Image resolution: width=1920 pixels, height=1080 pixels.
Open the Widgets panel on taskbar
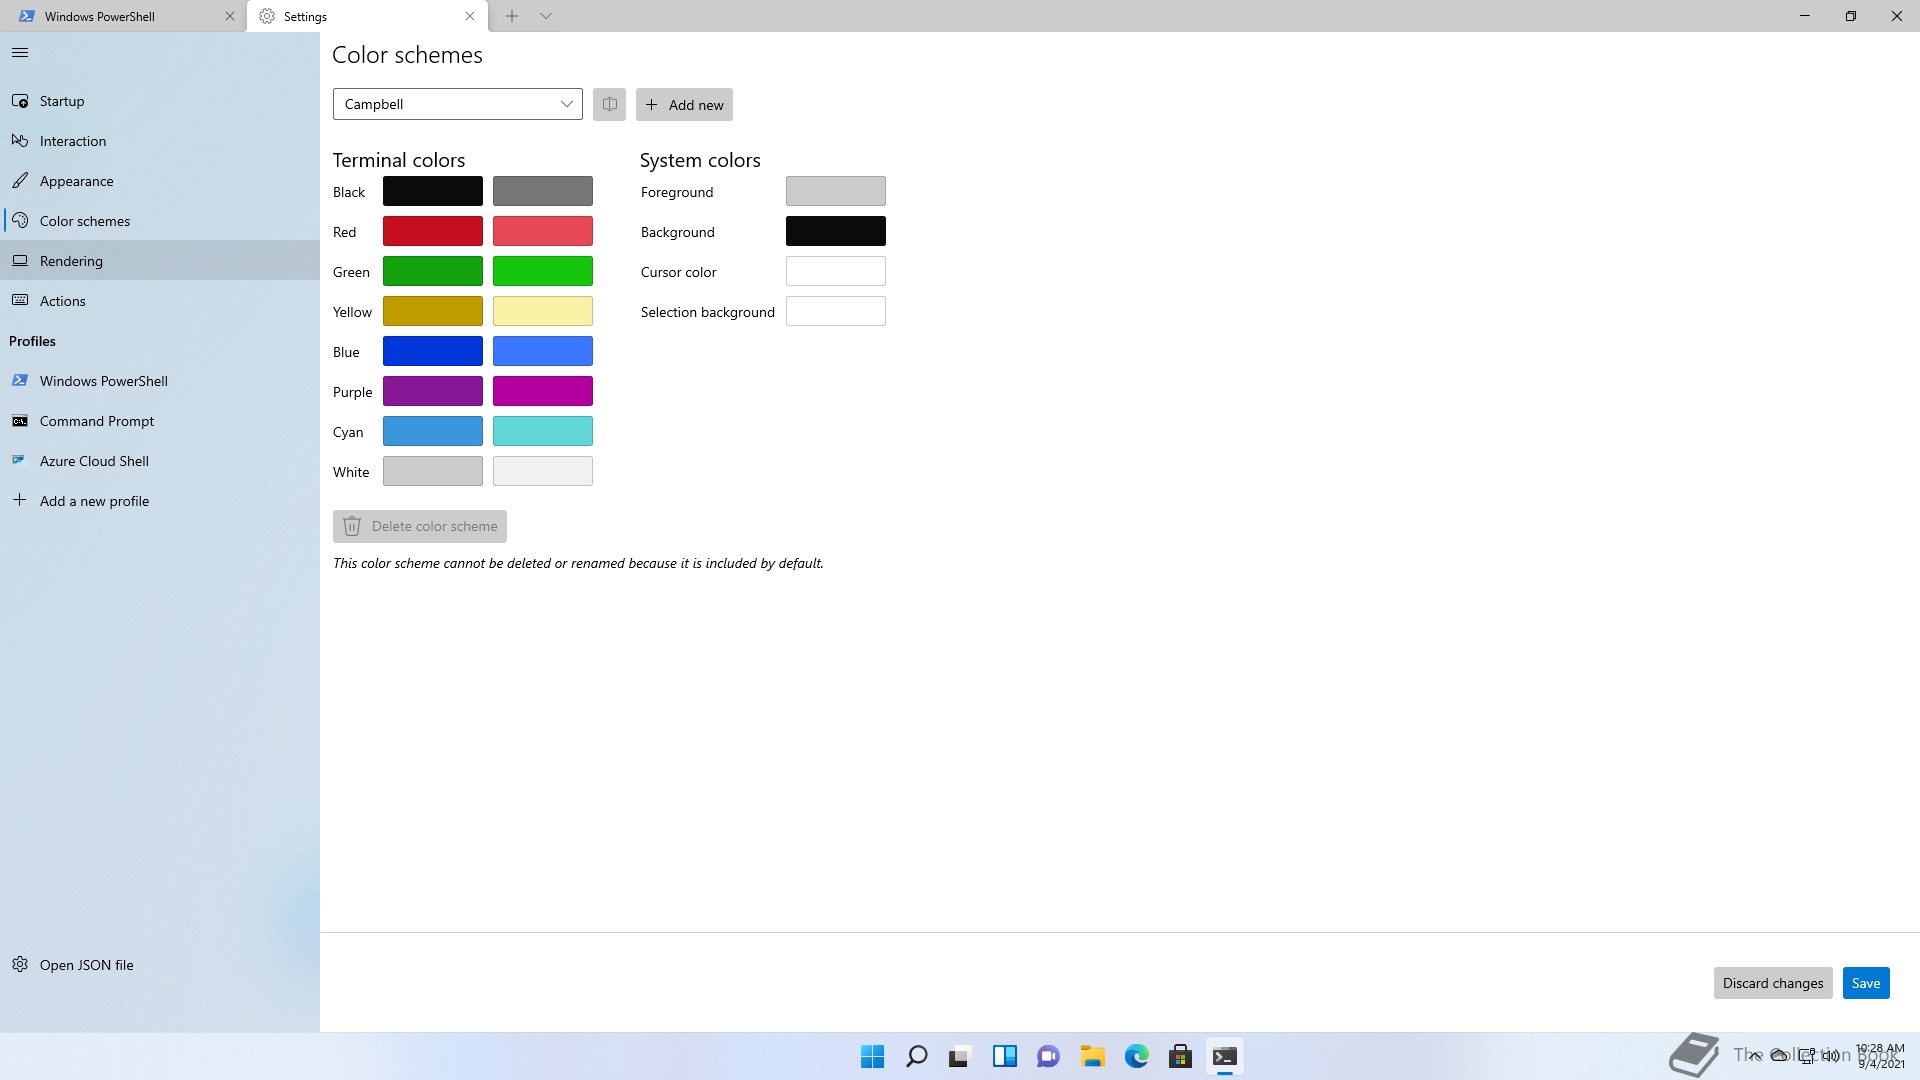click(1005, 1056)
